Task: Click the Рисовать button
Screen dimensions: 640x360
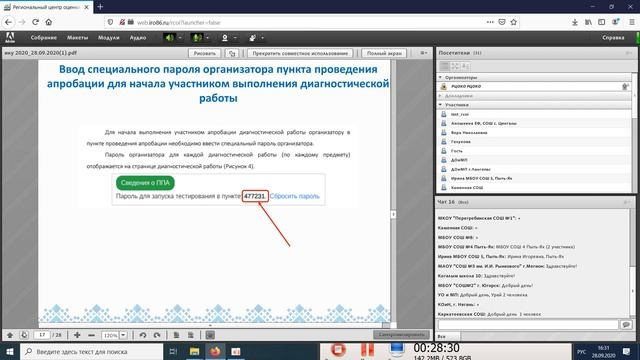Action: pos(204,53)
